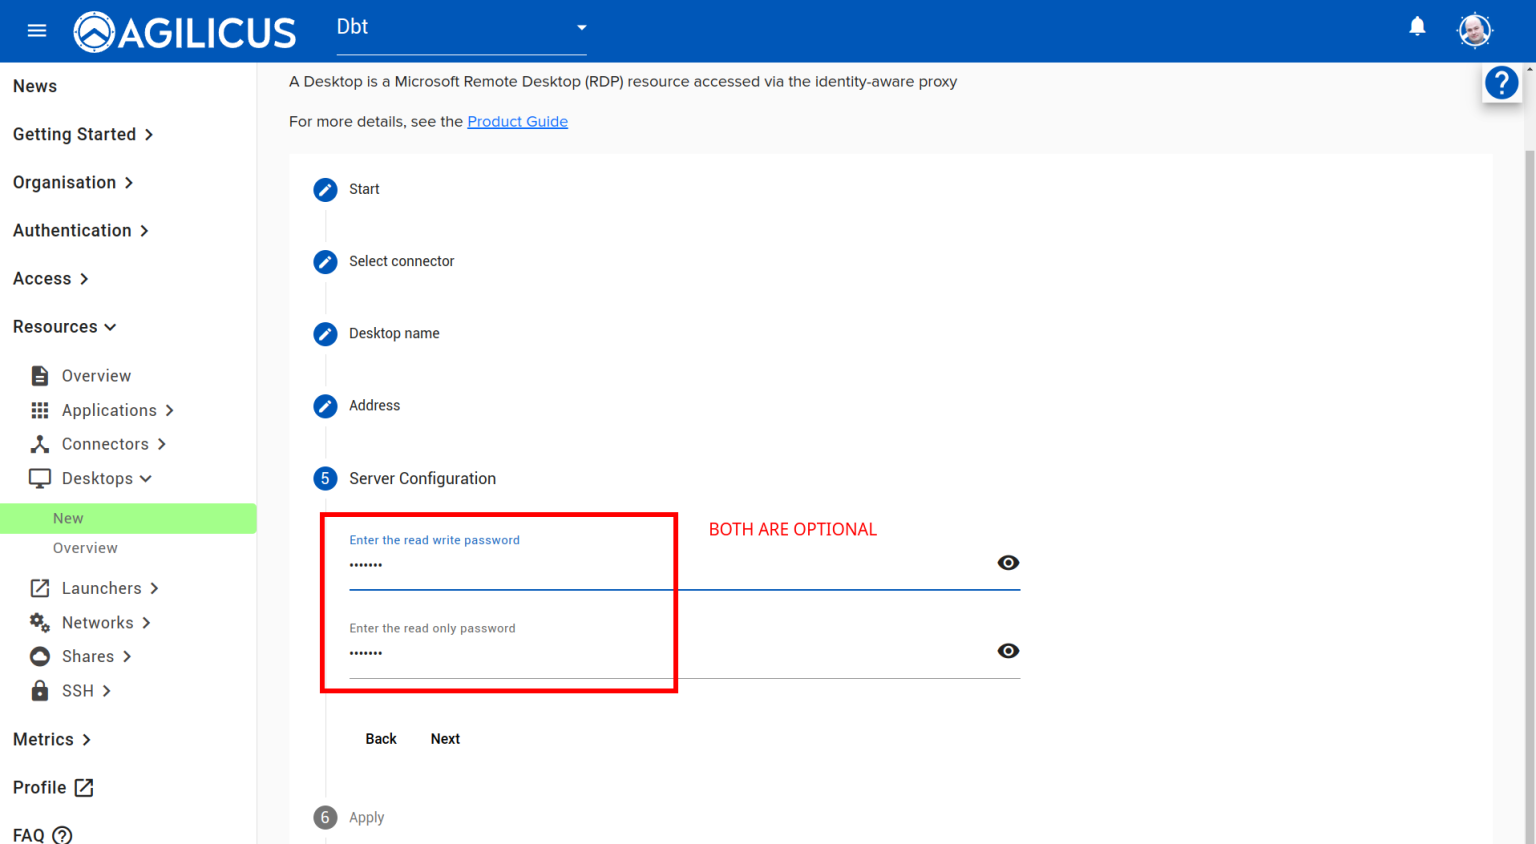This screenshot has height=844, width=1536.
Task: Click the Select connector step pencil icon
Action: pos(325,262)
